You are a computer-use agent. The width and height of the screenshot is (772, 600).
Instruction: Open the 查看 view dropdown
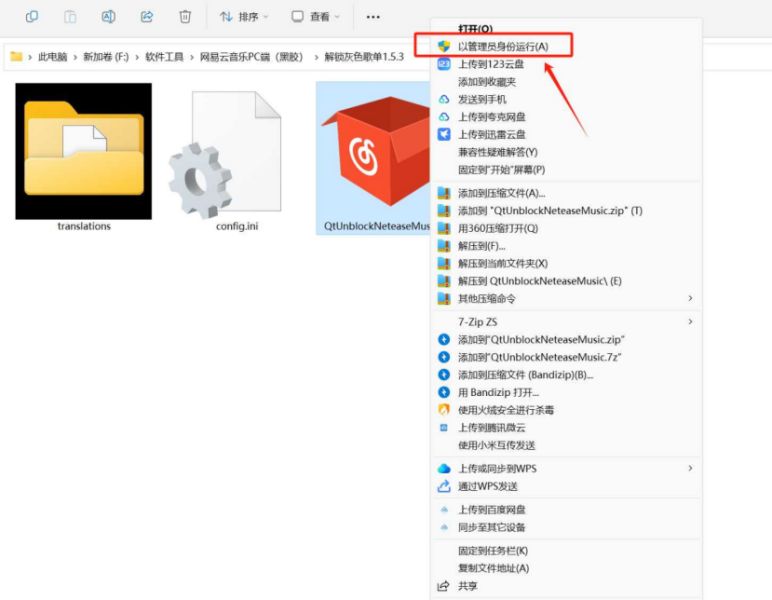(316, 17)
